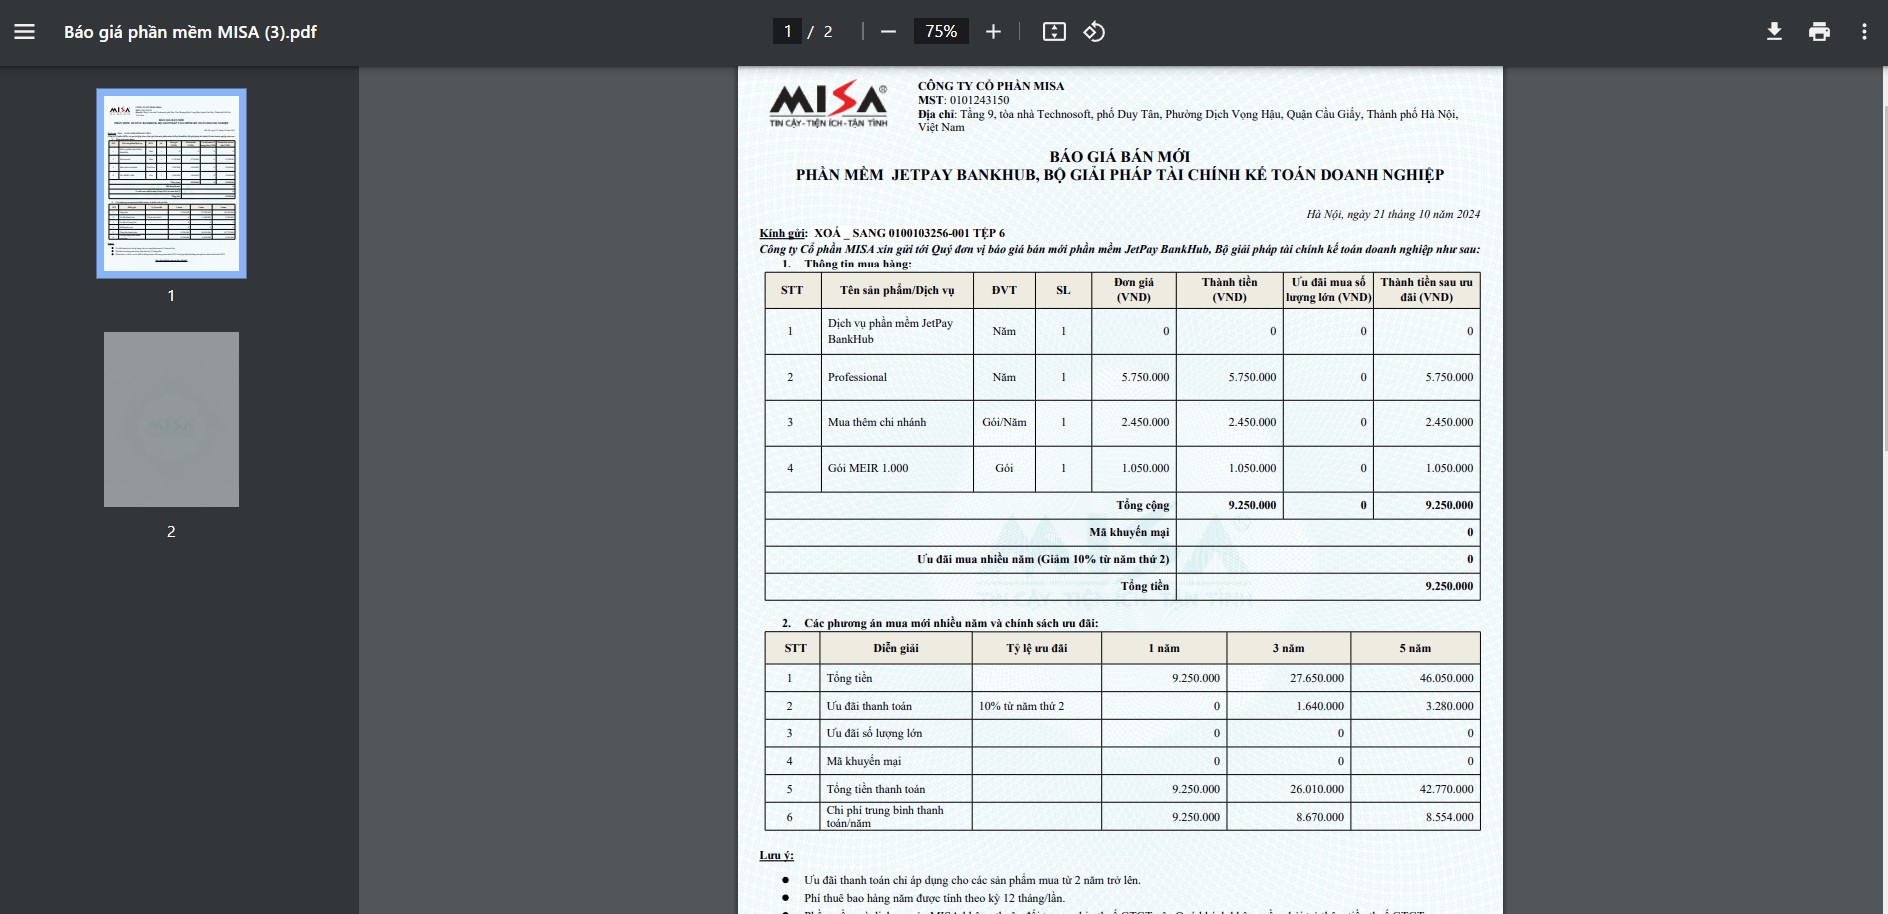Click the 75% zoom level field
The height and width of the screenshot is (914, 1888).
click(941, 32)
